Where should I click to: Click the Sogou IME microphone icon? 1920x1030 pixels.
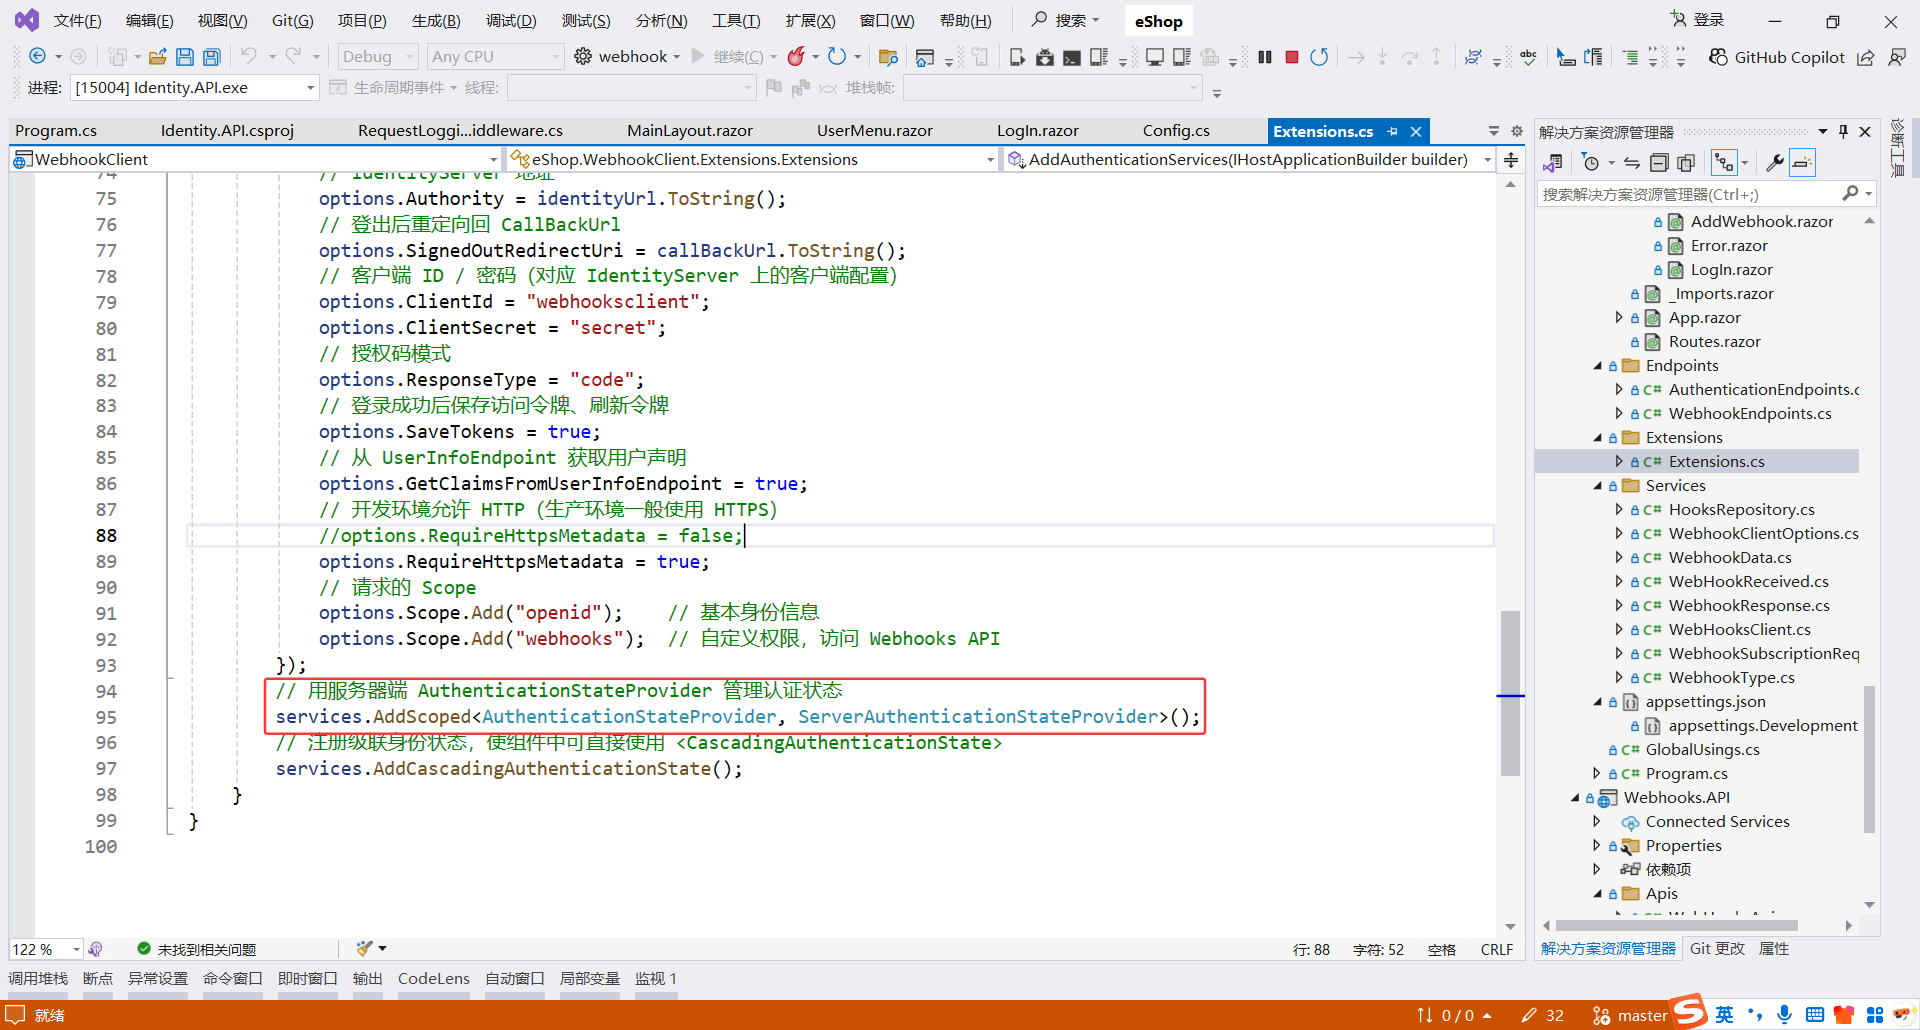1785,1015
